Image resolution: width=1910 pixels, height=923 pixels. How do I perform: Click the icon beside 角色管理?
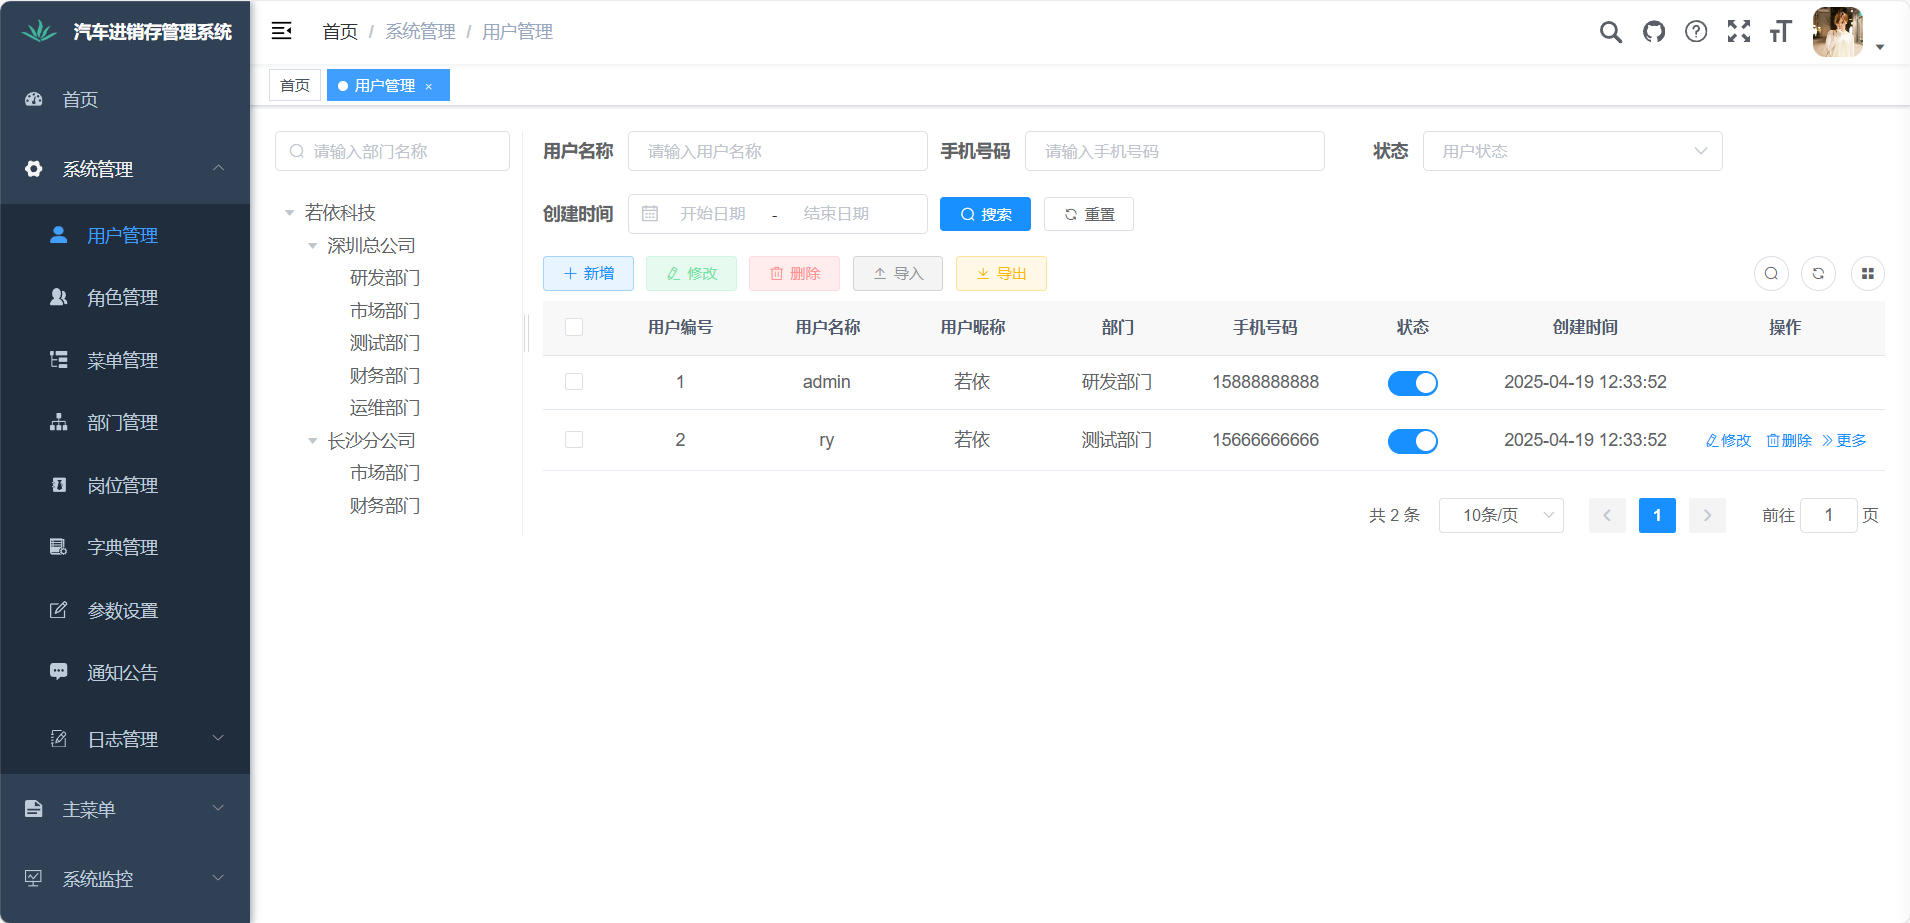click(x=59, y=297)
